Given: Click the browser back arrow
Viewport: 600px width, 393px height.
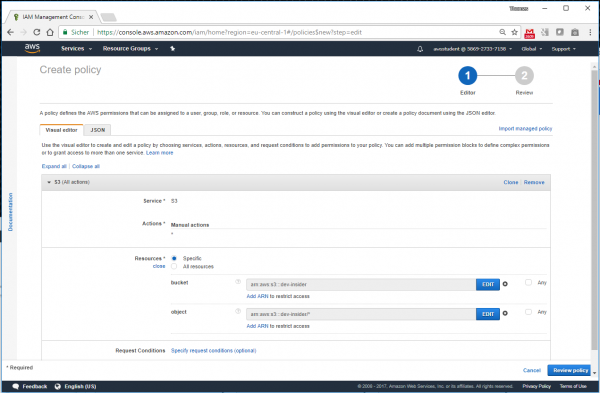Looking at the screenshot, I should pos(10,32).
